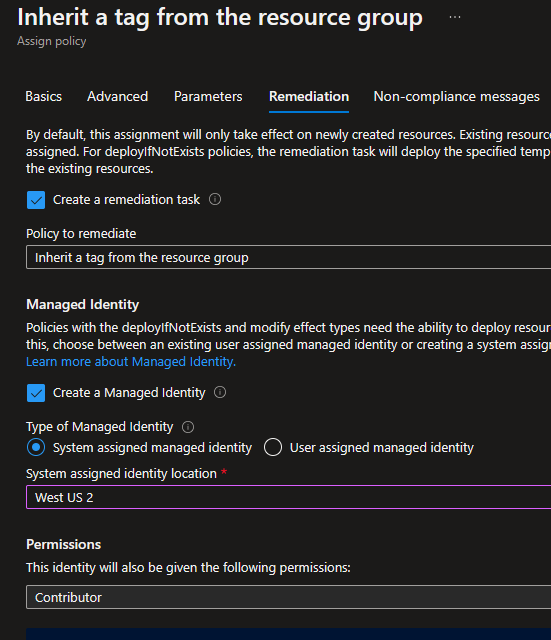Click info icon beside Create a Managed Identity
Image resolution: width=551 pixels, height=640 pixels.
[220, 392]
